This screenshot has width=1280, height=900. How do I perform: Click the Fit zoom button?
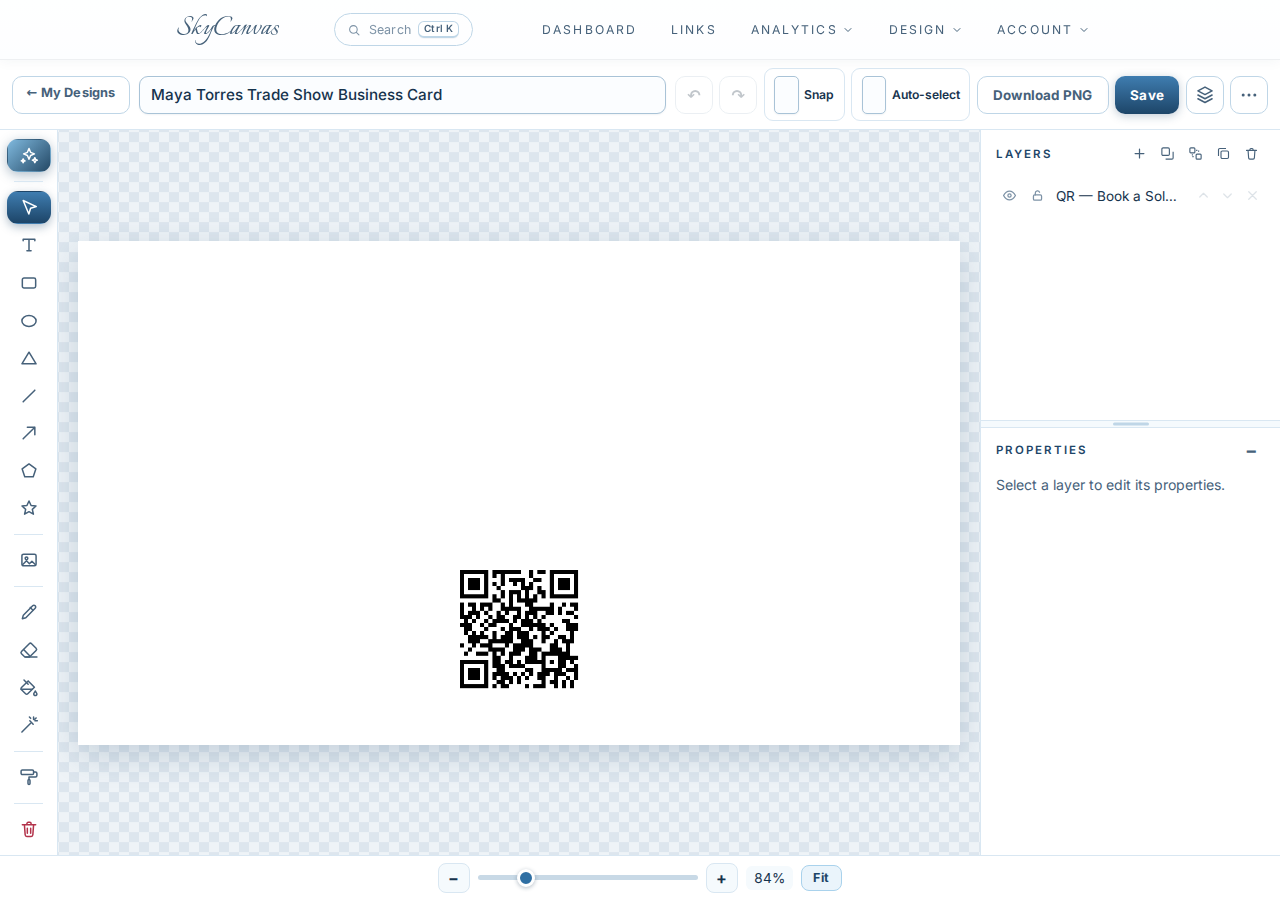tap(821, 878)
